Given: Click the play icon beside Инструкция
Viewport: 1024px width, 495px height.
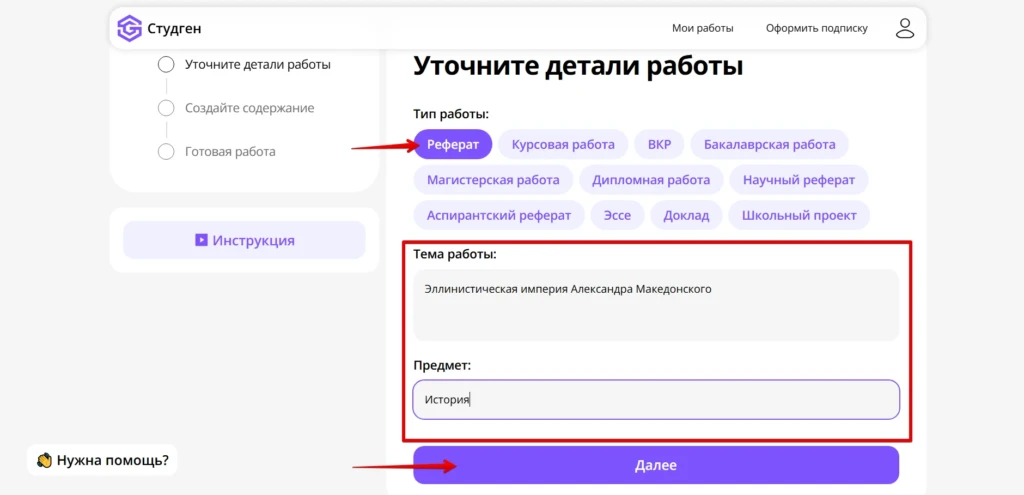Looking at the screenshot, I should click(x=201, y=240).
